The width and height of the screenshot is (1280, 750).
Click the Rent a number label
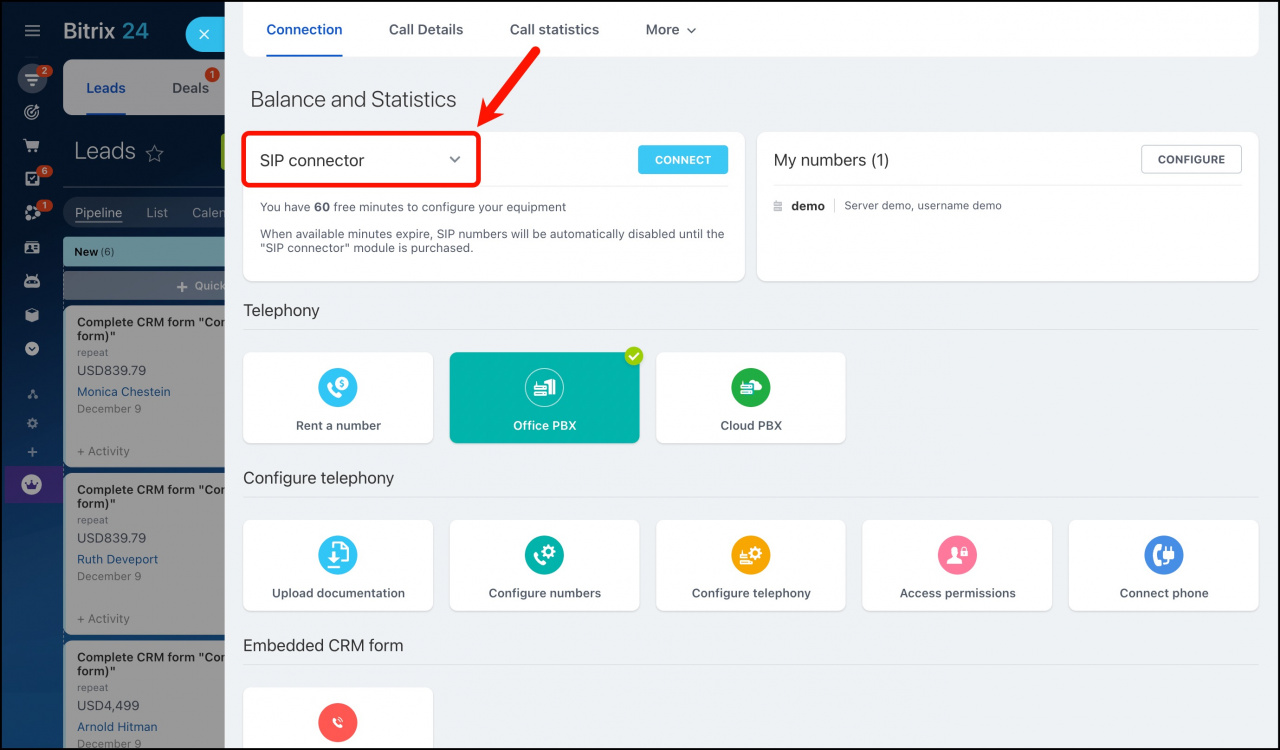click(338, 426)
